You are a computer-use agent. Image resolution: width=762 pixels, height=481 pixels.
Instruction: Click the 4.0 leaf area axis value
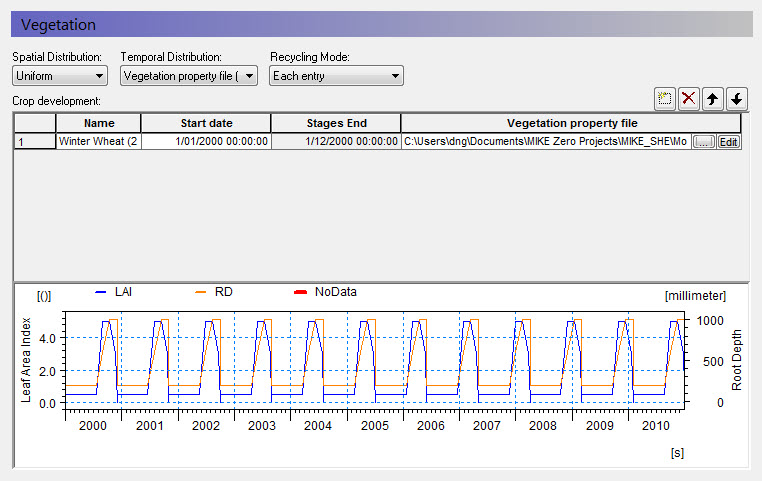pyautogui.click(x=47, y=339)
